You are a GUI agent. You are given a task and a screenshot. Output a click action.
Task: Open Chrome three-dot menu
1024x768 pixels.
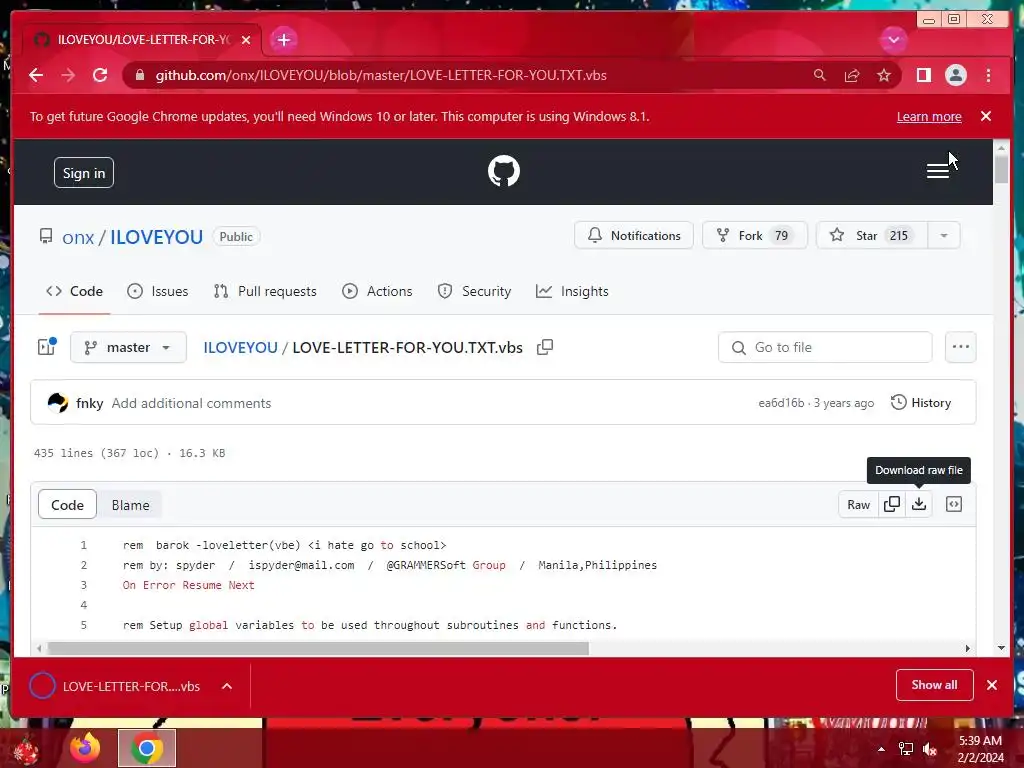[x=988, y=75]
